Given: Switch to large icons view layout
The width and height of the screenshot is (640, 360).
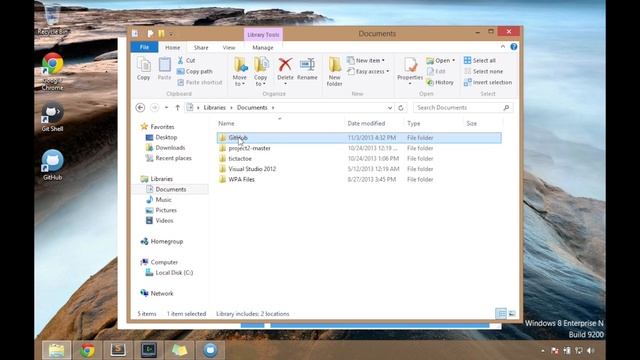Looking at the screenshot, I should point(512,313).
